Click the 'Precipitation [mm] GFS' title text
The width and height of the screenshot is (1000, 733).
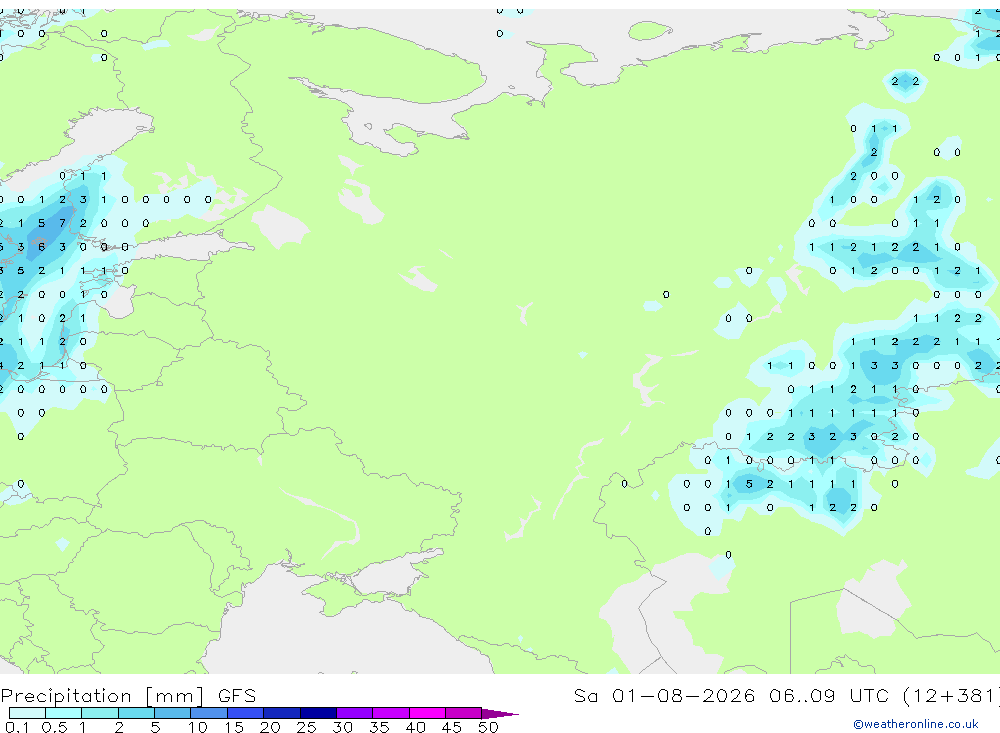click(128, 695)
